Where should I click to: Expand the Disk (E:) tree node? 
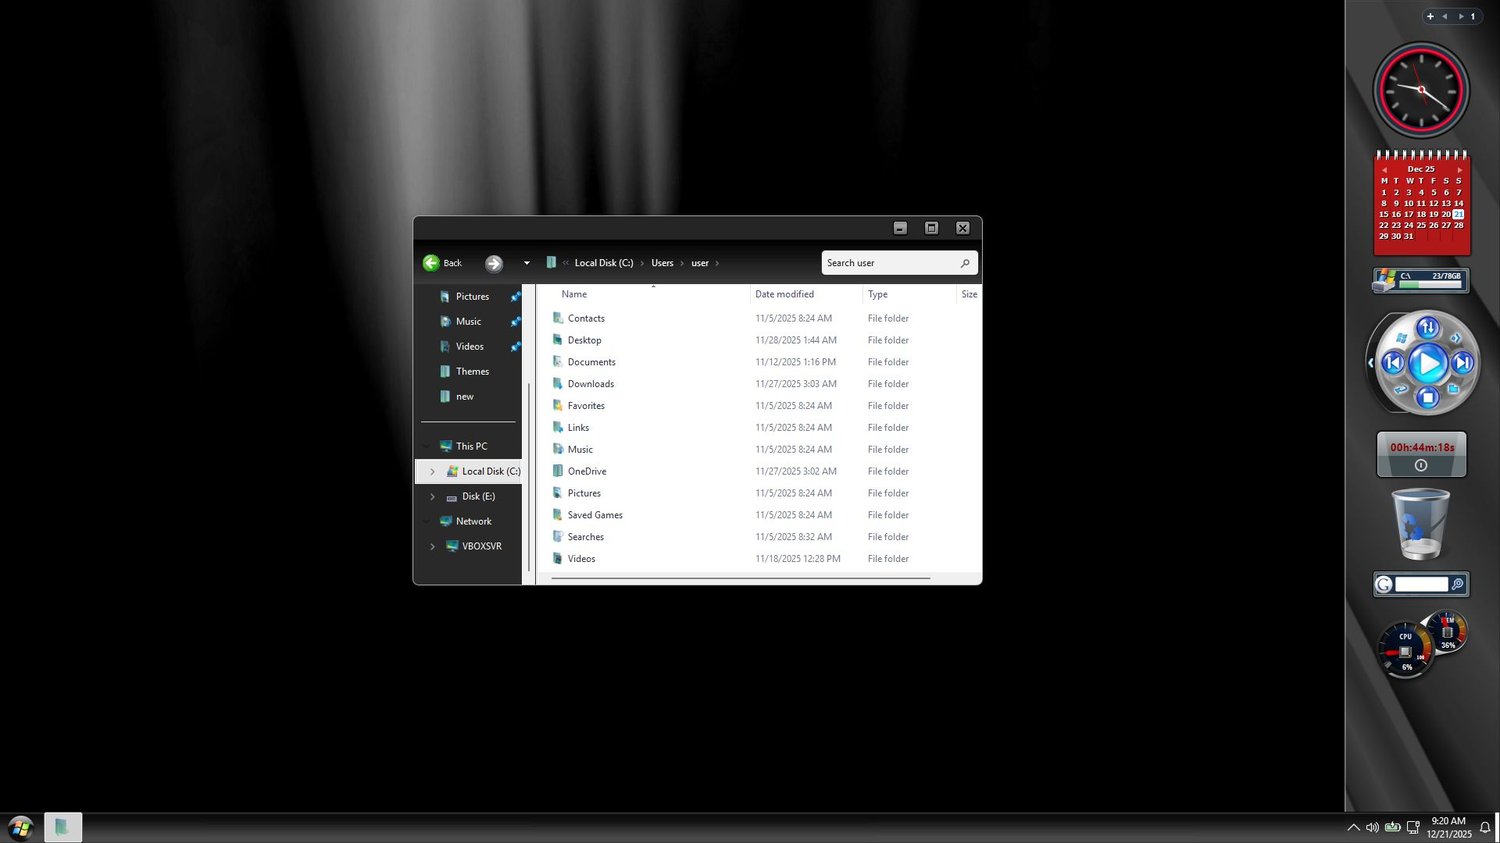432,496
